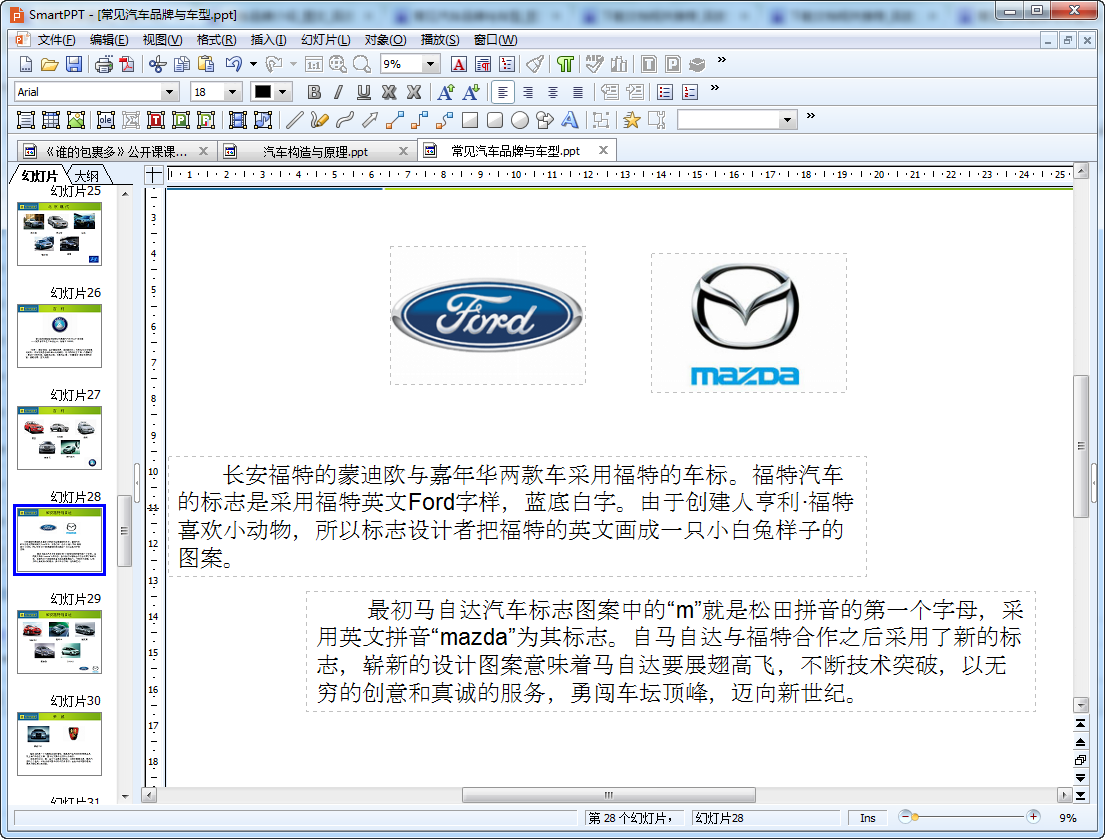This screenshot has height=839, width=1105.
Task: Expand overflow chevron on standard toolbar
Action: click(722, 61)
